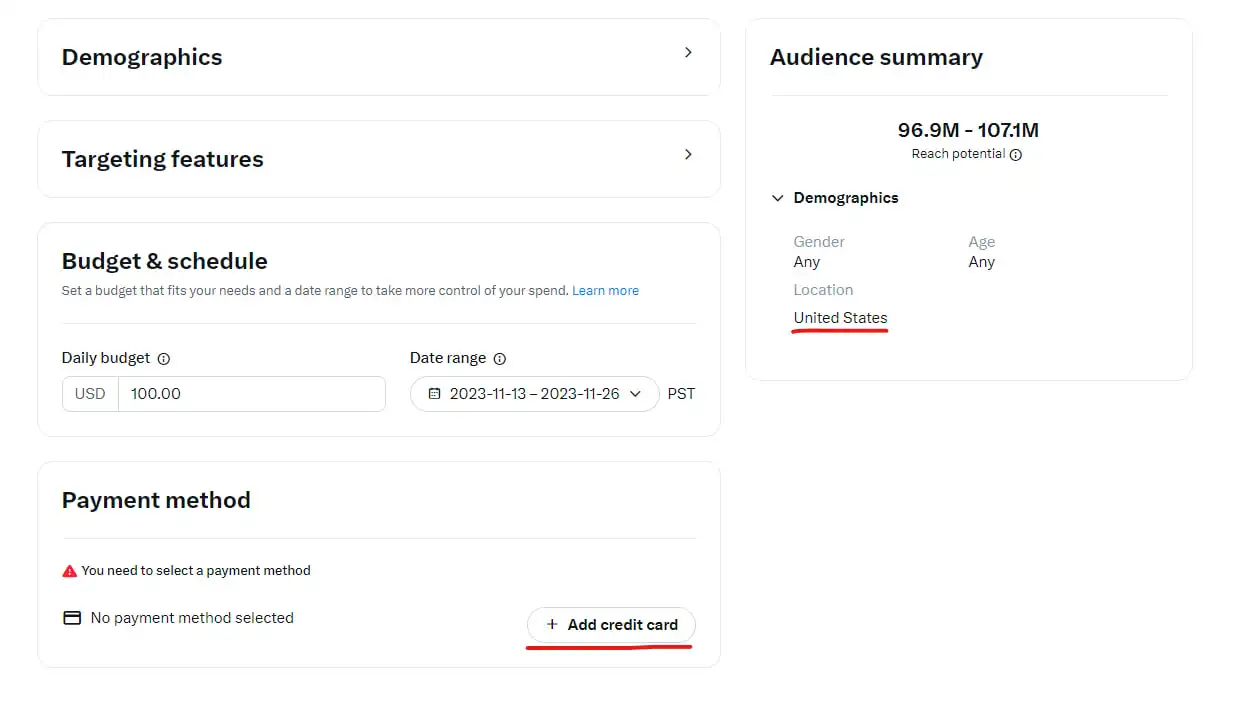Click the red payment warning icon

(69, 571)
